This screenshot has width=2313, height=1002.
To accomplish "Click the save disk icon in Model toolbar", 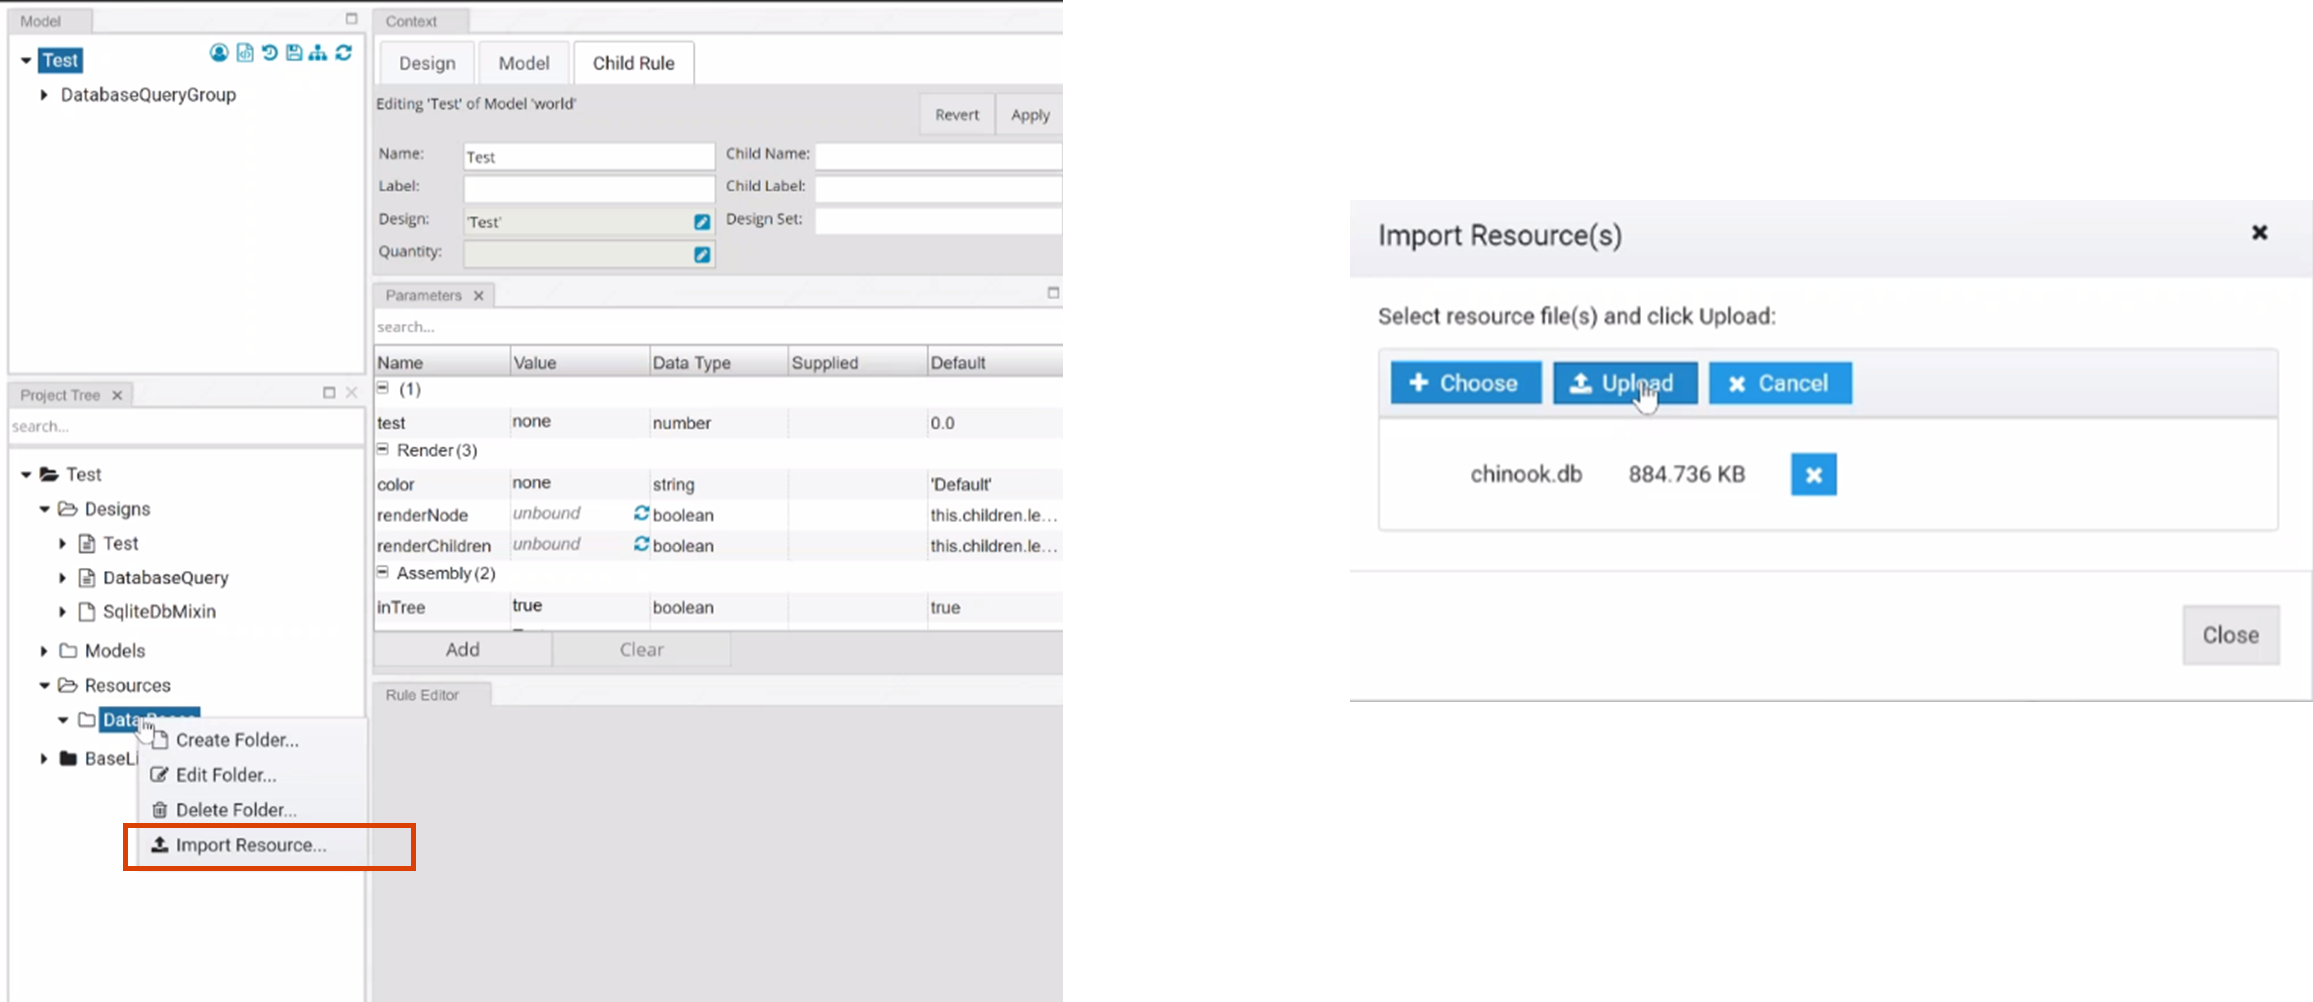I will 294,53.
